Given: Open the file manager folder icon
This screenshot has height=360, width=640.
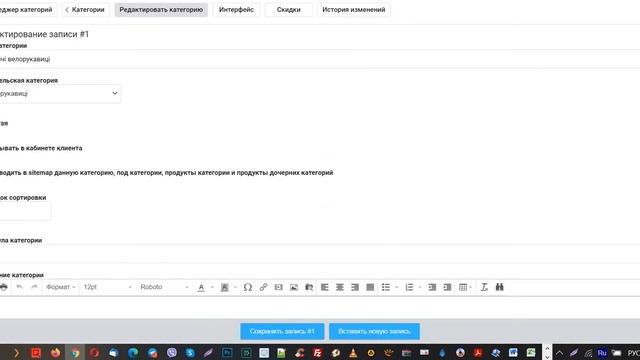Looking at the screenshot, I should [x=309, y=287].
